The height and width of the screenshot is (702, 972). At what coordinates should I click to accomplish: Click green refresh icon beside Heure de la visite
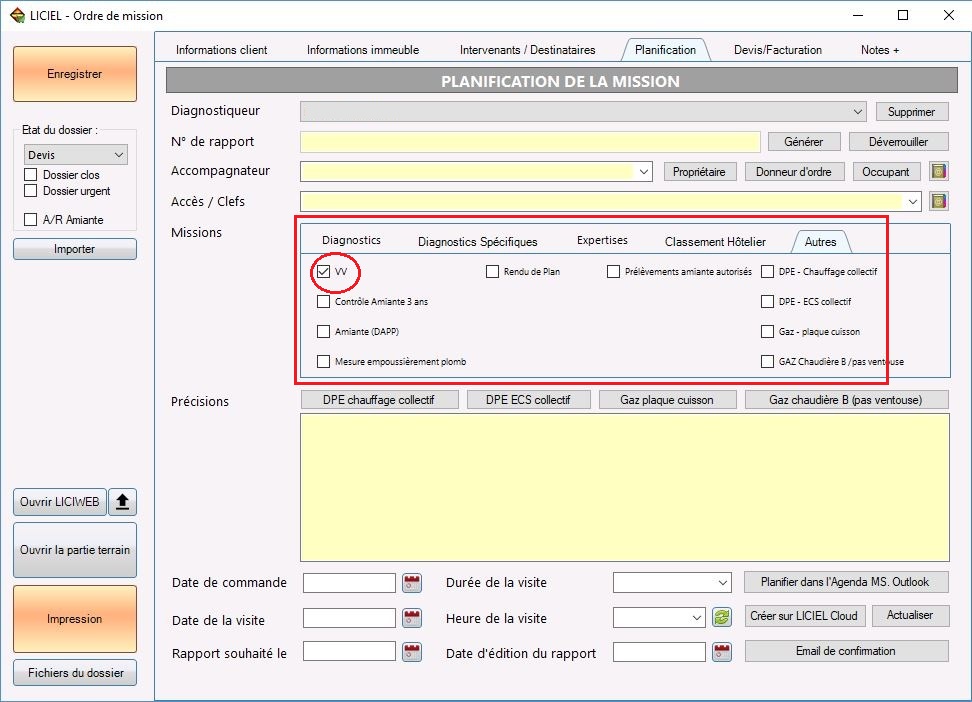[722, 618]
